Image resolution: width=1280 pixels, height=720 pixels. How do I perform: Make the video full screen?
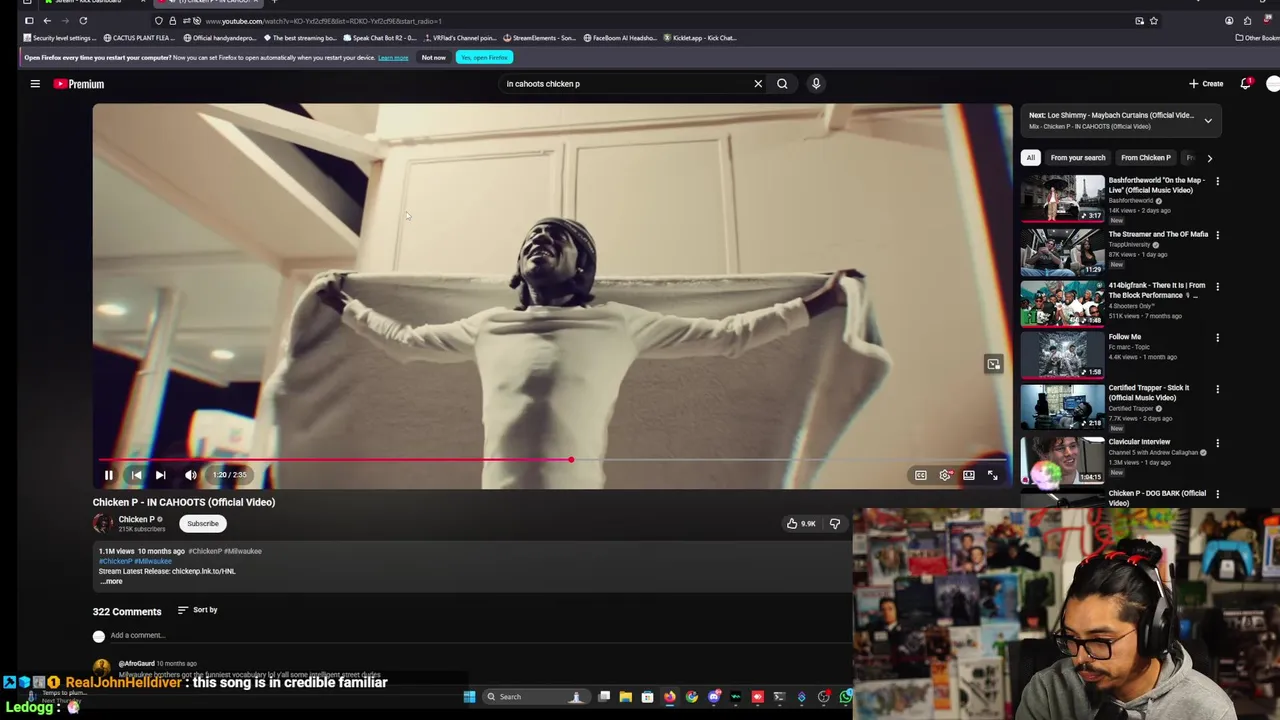993,475
